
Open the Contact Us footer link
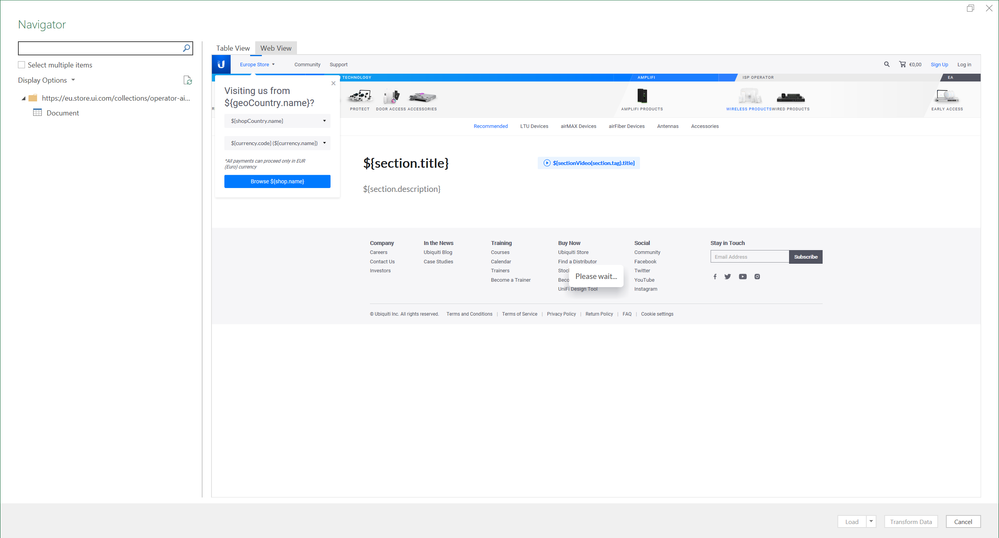[382, 261]
